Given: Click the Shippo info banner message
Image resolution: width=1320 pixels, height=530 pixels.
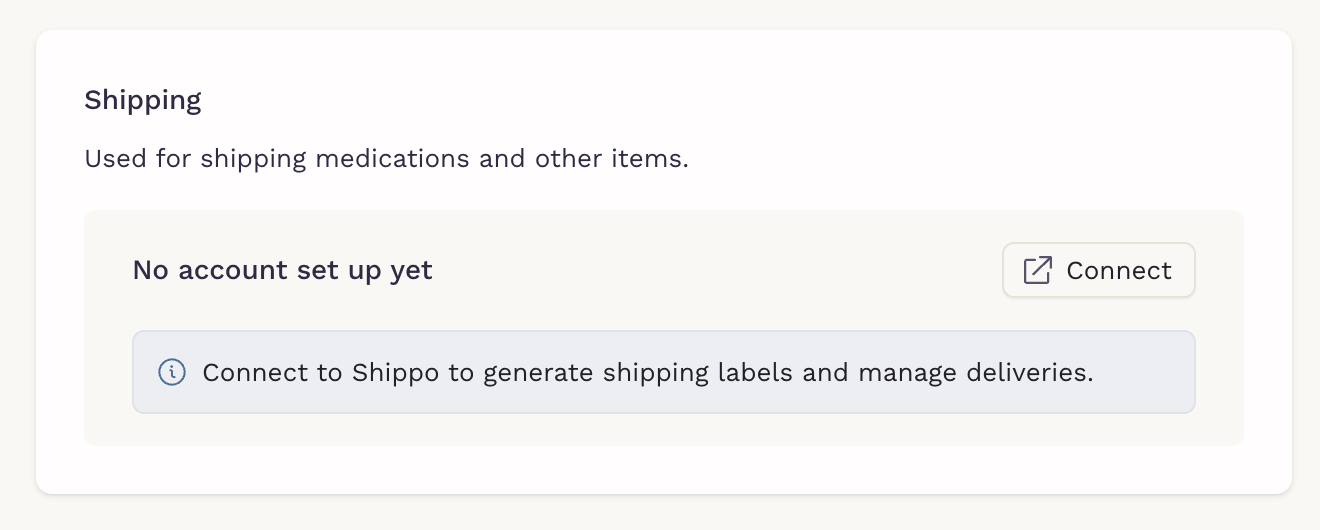Looking at the screenshot, I should 648,373.
